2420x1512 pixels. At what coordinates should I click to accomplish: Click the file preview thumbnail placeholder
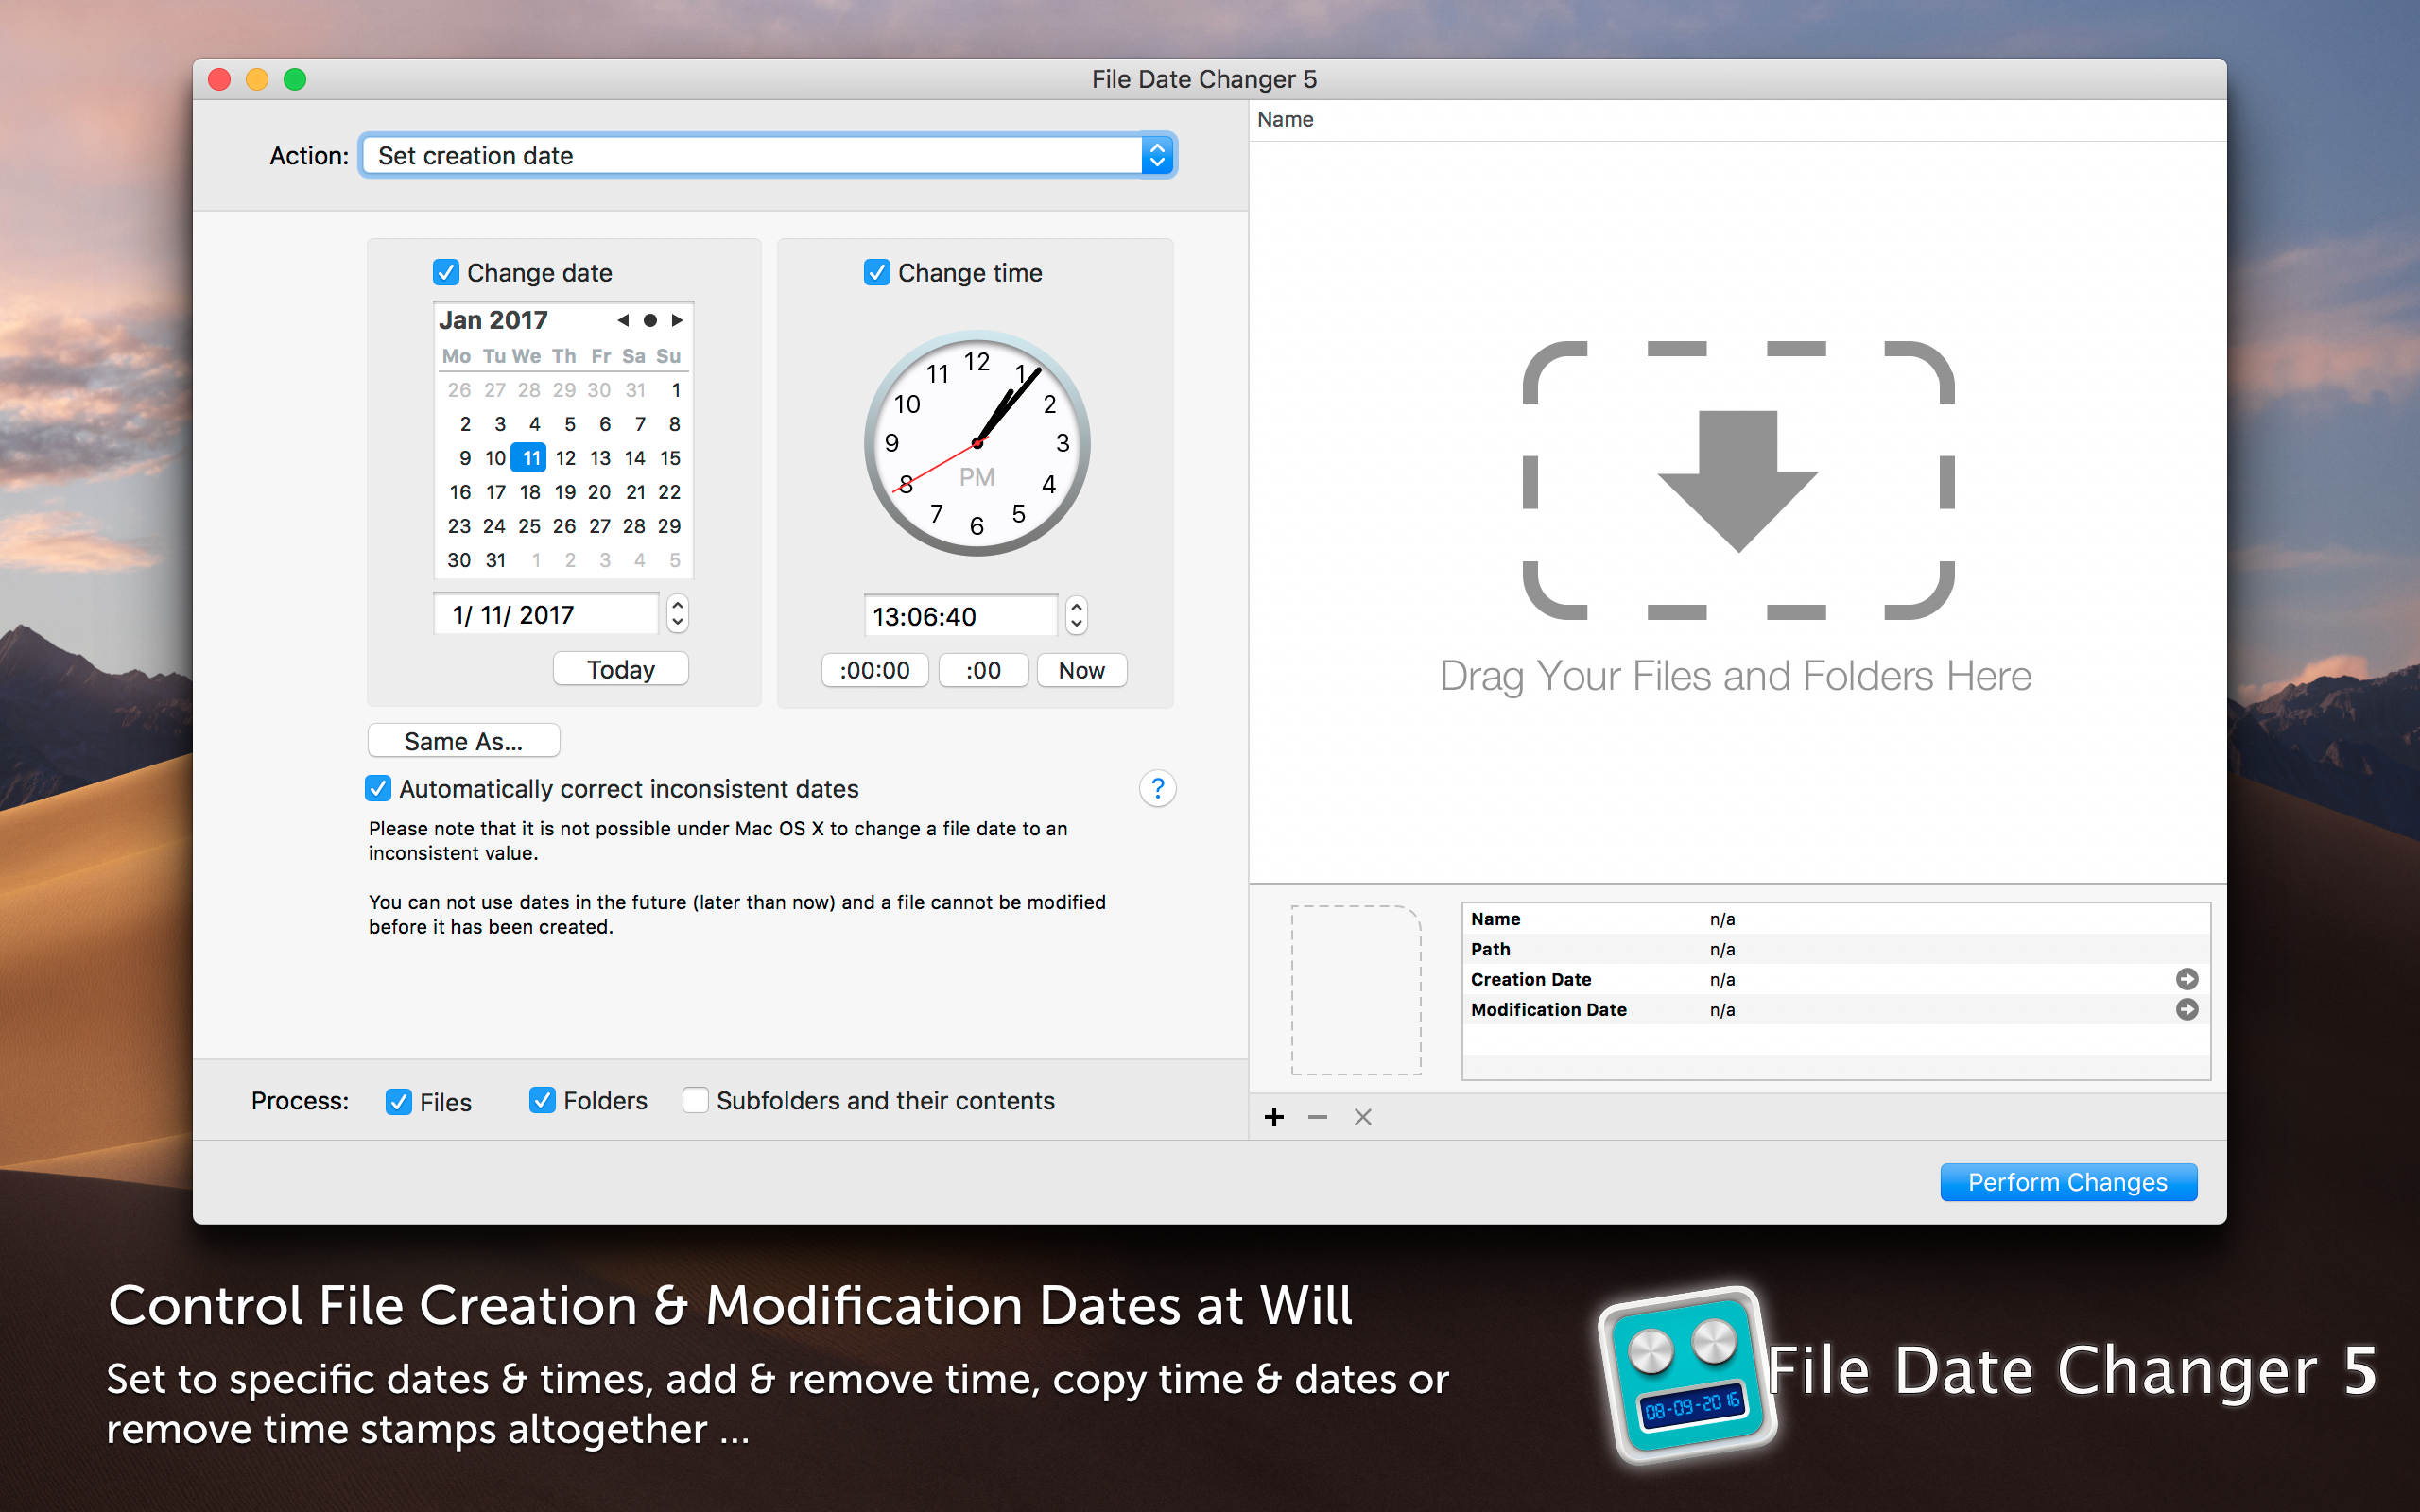(x=1356, y=990)
